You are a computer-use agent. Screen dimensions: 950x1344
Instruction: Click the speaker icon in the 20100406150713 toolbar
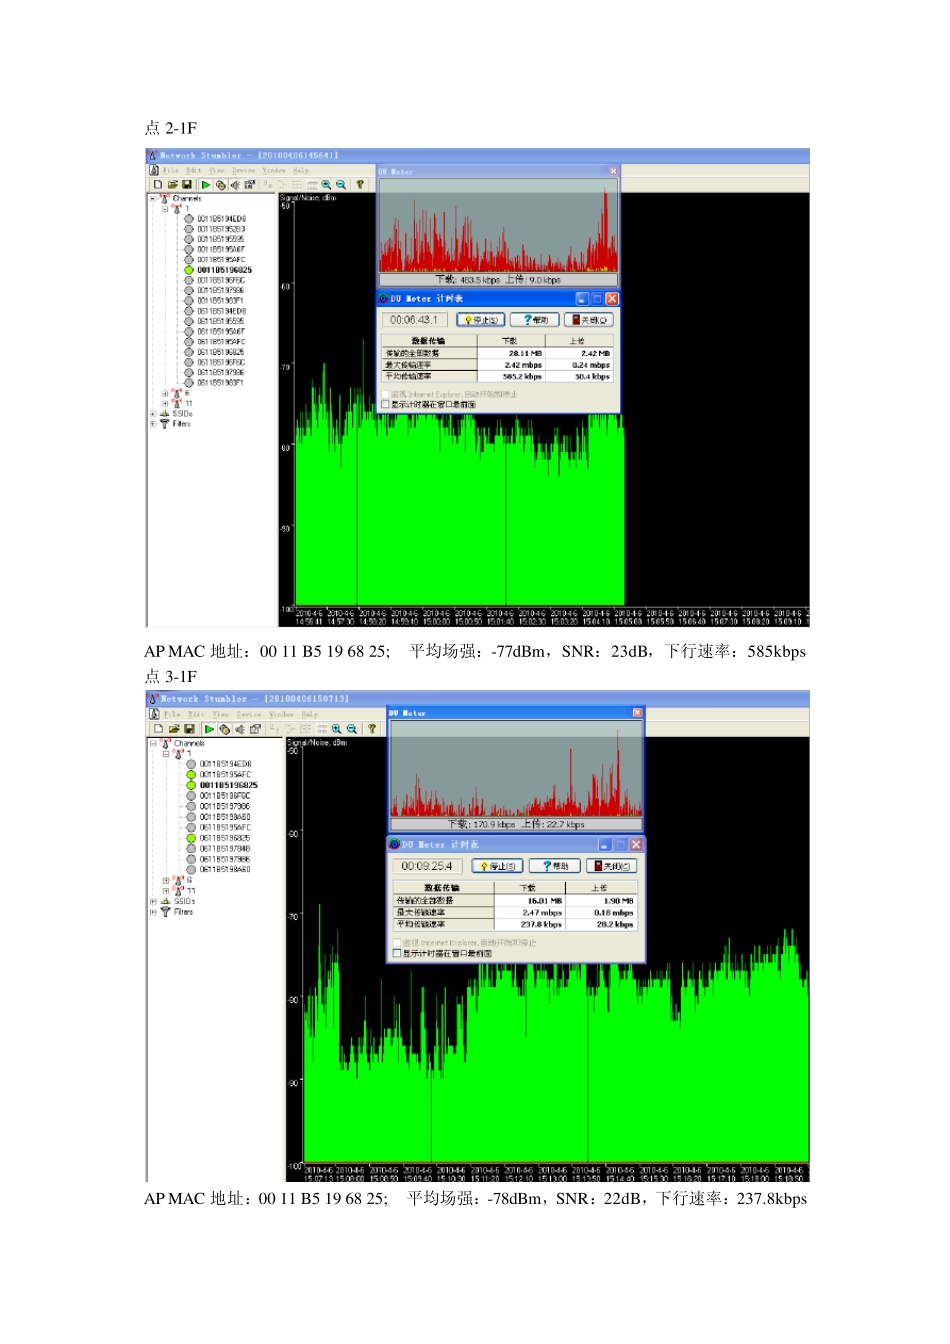coord(240,729)
